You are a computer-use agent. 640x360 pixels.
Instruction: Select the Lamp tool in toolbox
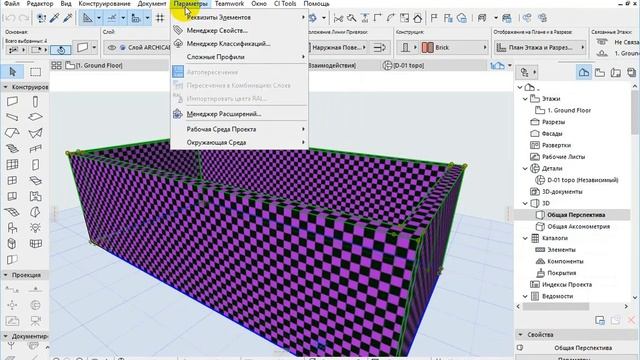click(x=36, y=228)
